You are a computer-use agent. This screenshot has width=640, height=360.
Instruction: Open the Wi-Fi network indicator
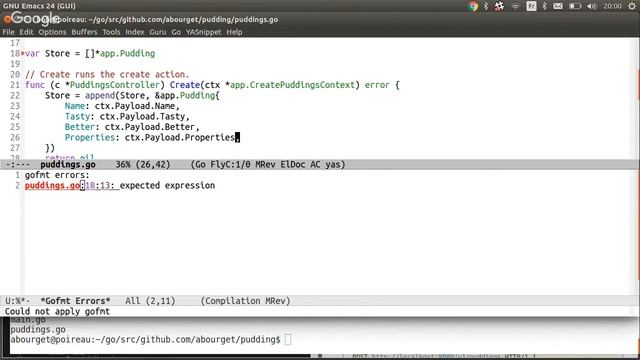coord(516,6)
